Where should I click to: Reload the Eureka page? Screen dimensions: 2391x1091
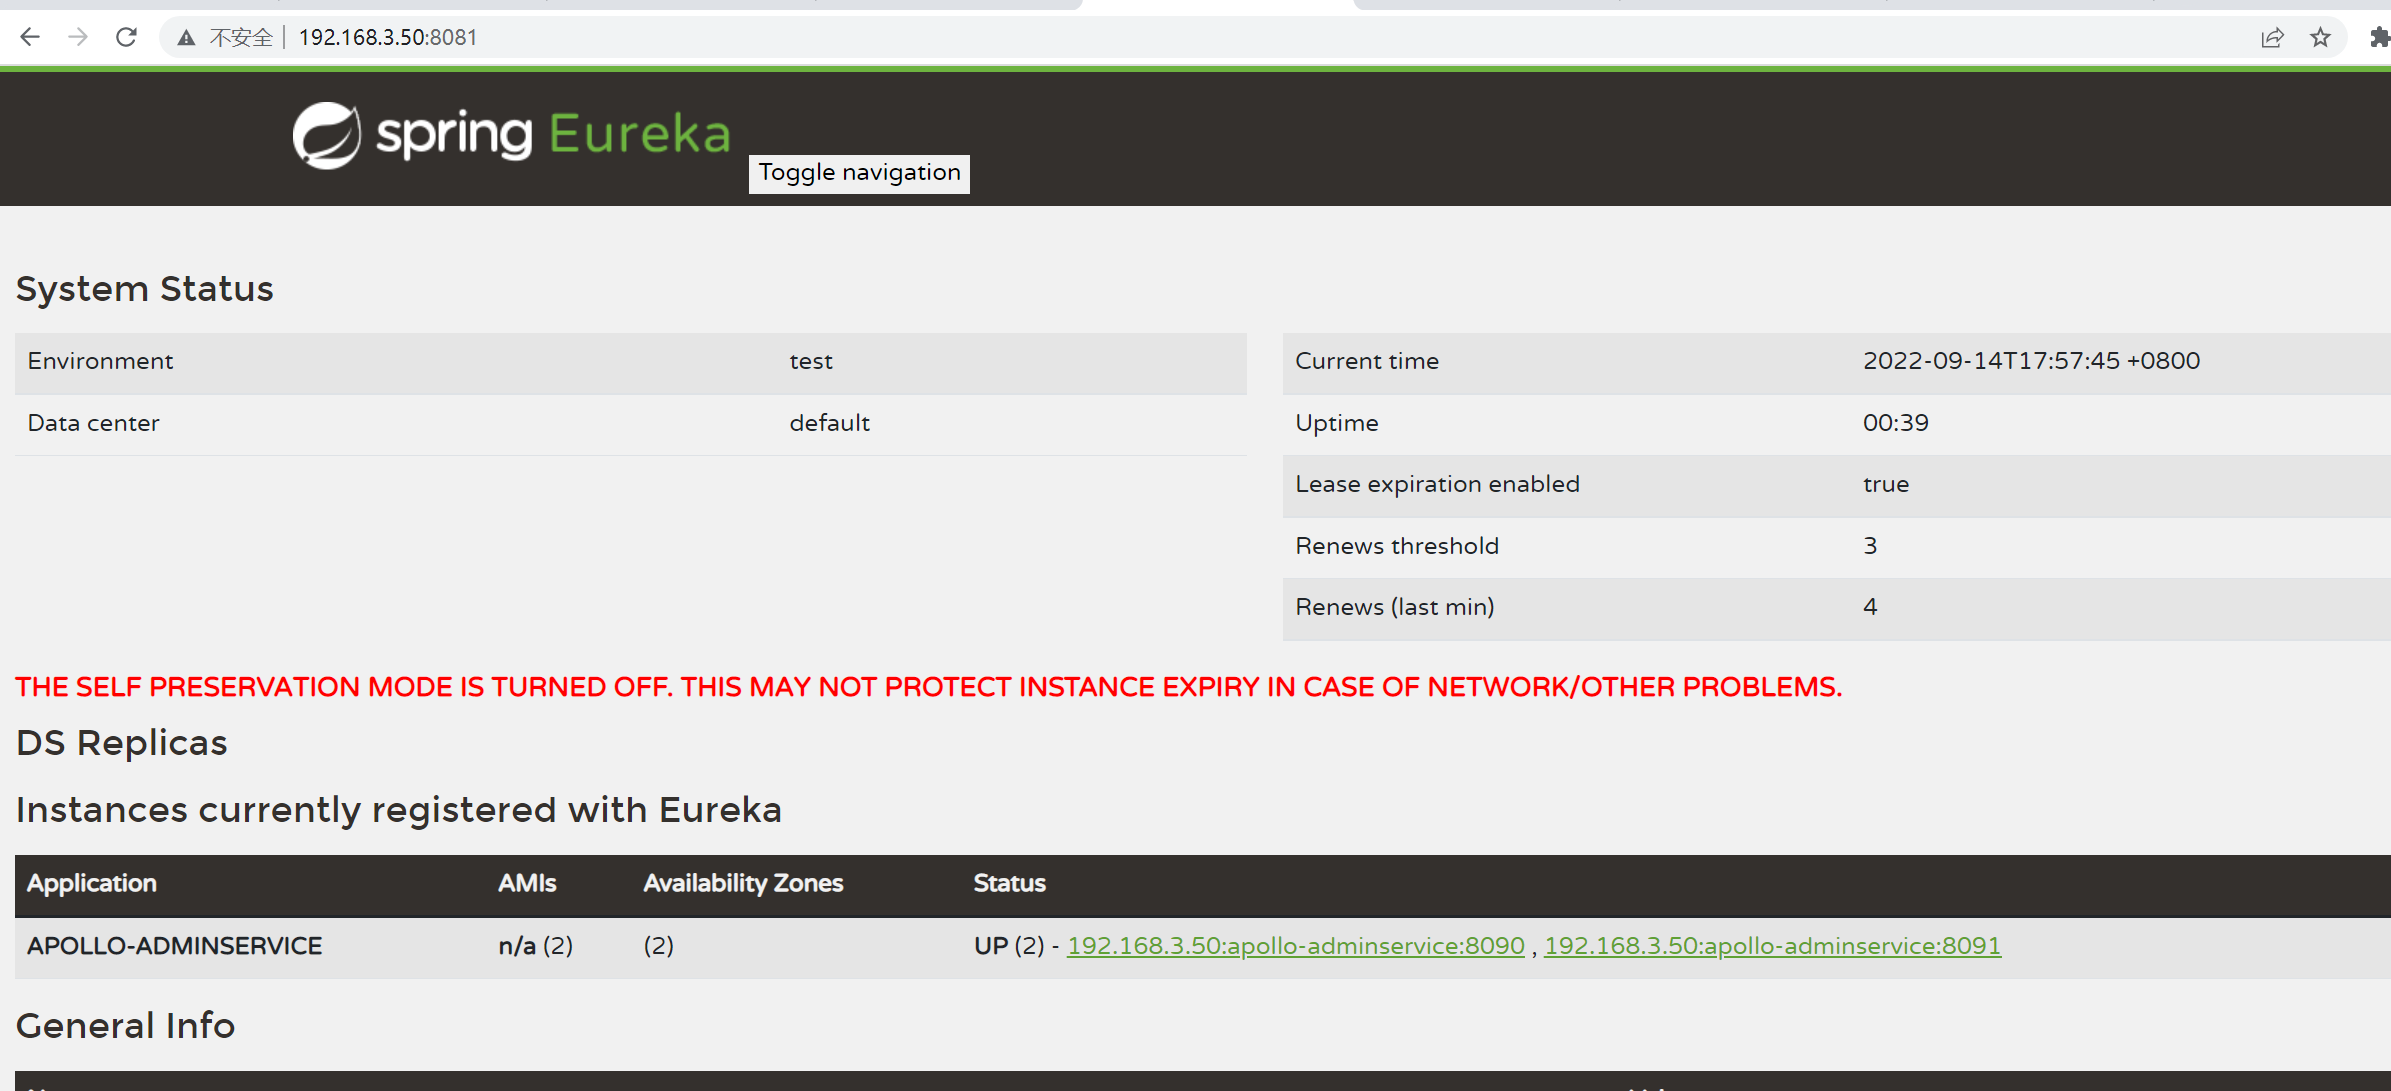click(126, 37)
